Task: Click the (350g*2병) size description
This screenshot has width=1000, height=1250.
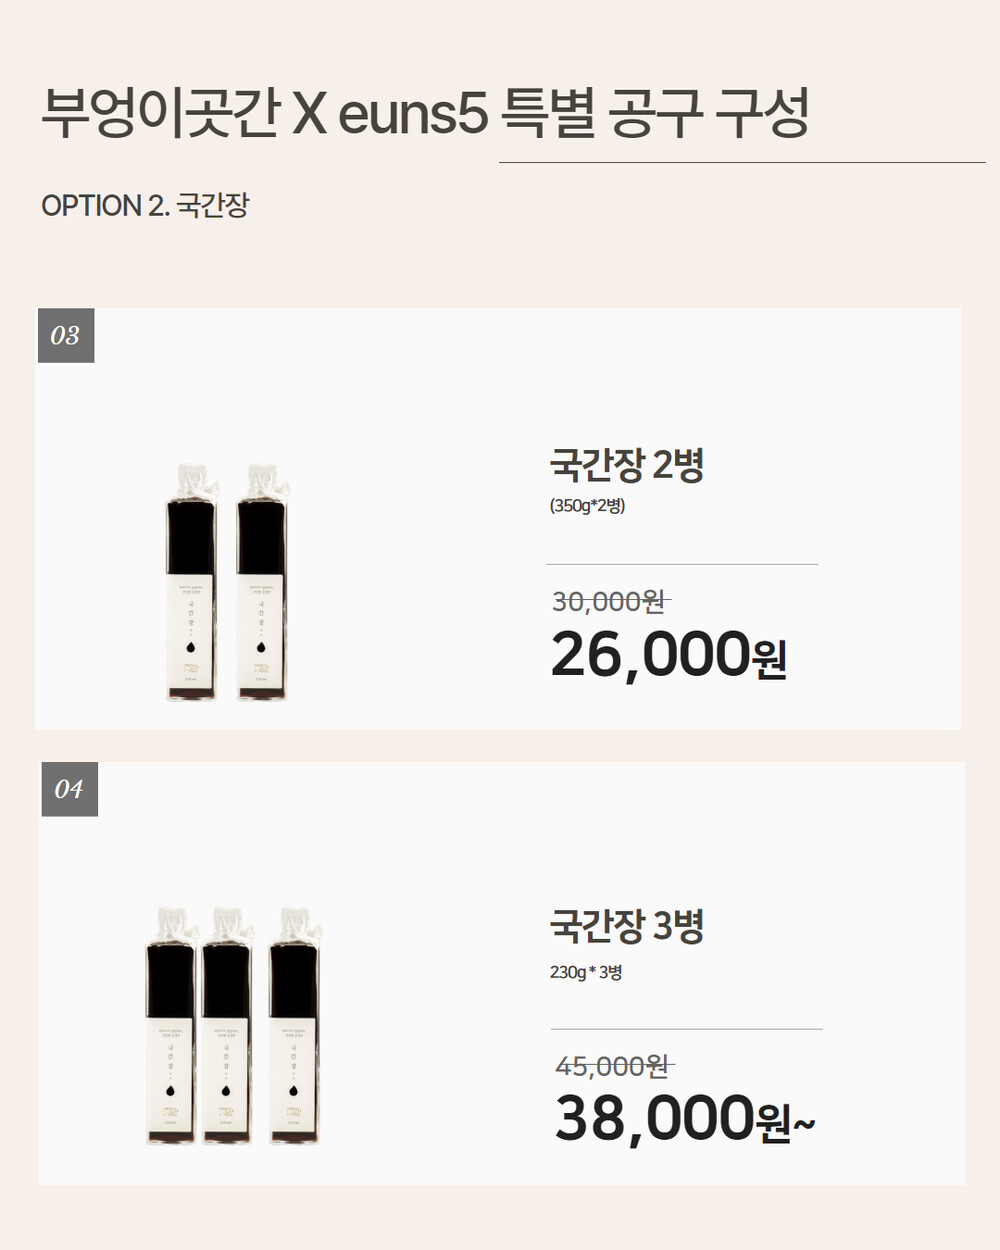Action: (x=587, y=506)
